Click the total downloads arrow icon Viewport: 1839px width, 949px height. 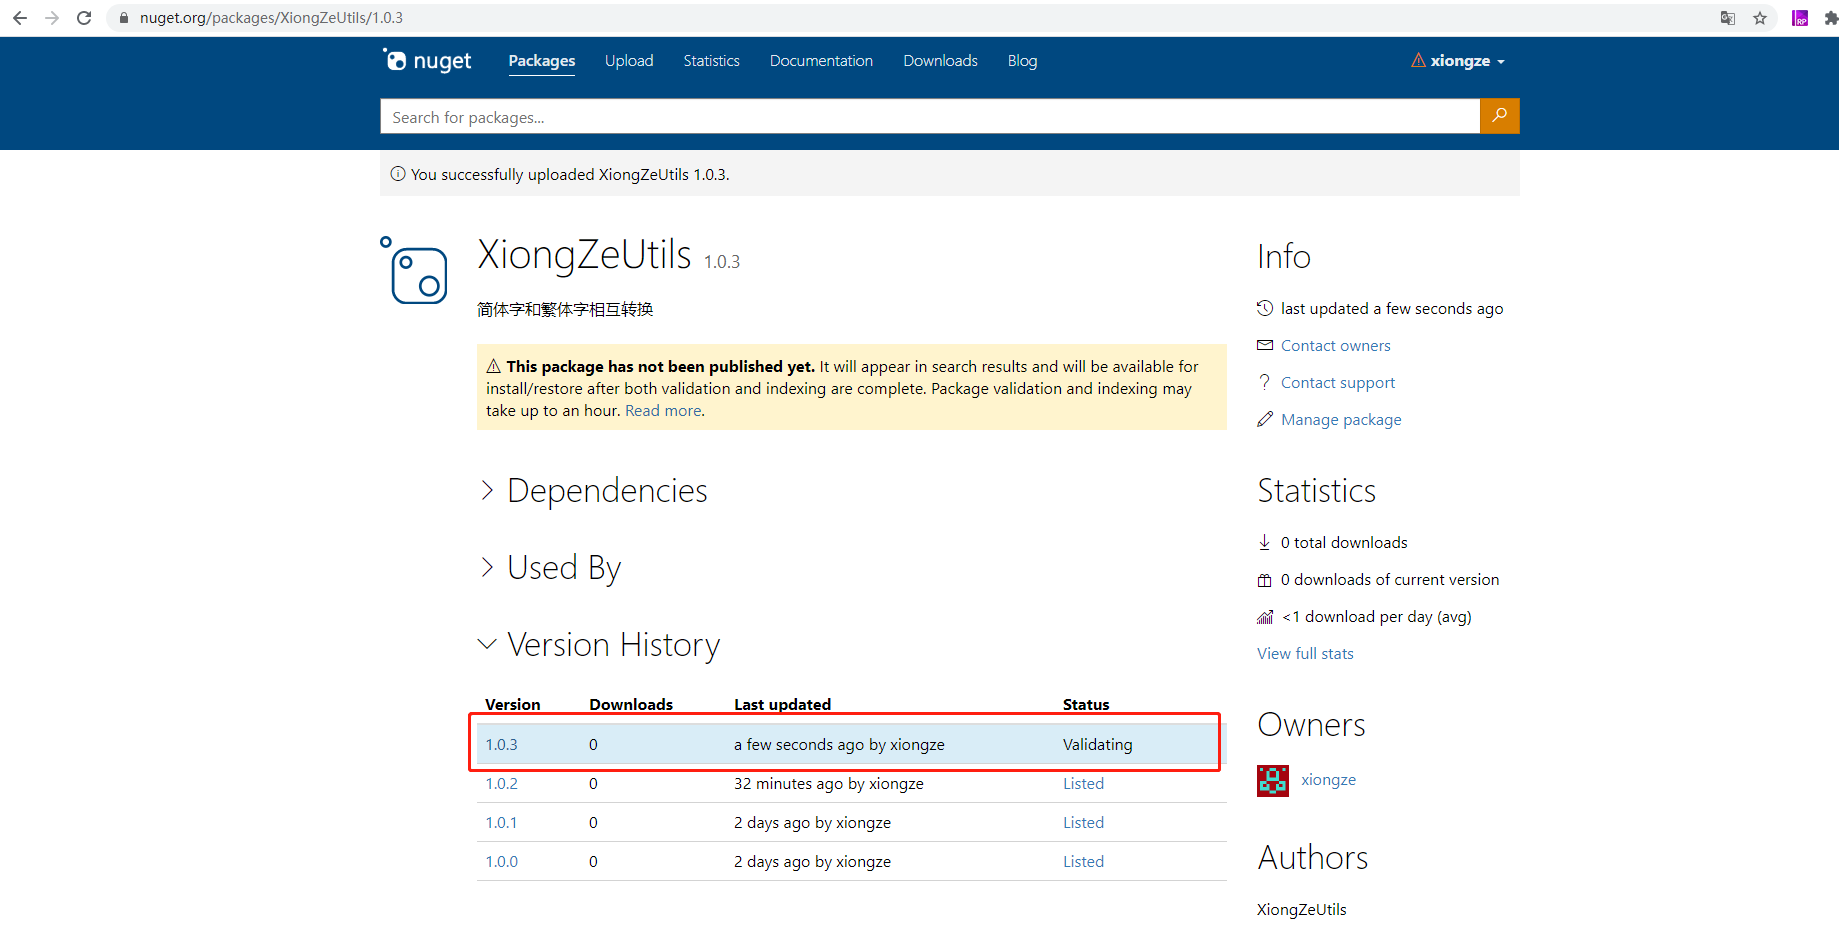pyautogui.click(x=1265, y=542)
